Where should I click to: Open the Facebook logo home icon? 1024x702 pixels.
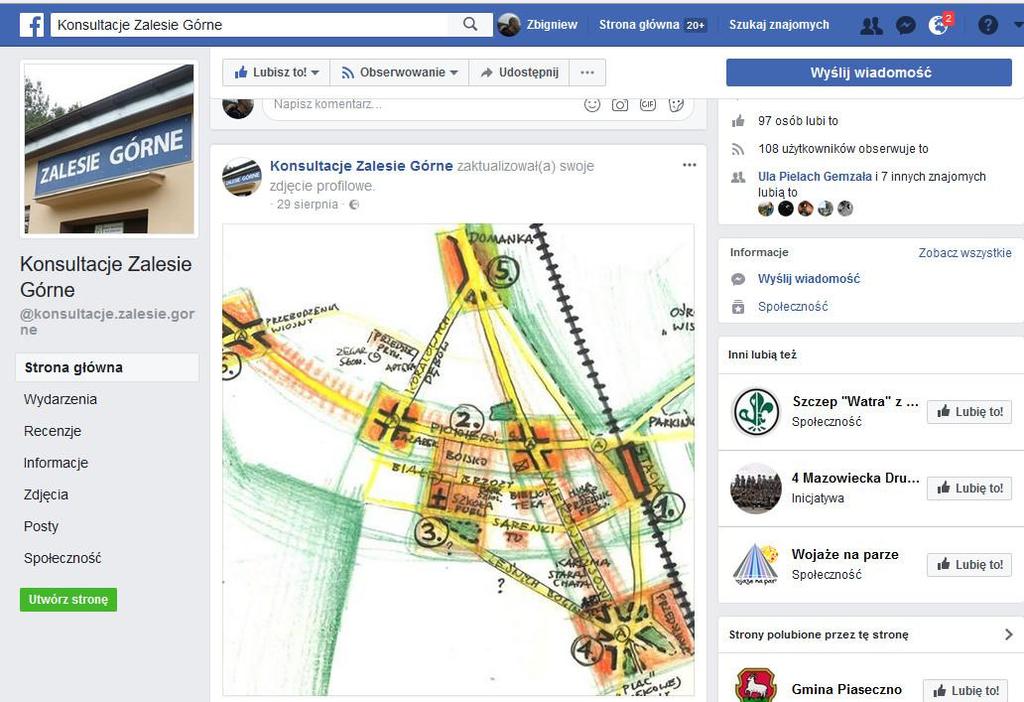[x=31, y=25]
